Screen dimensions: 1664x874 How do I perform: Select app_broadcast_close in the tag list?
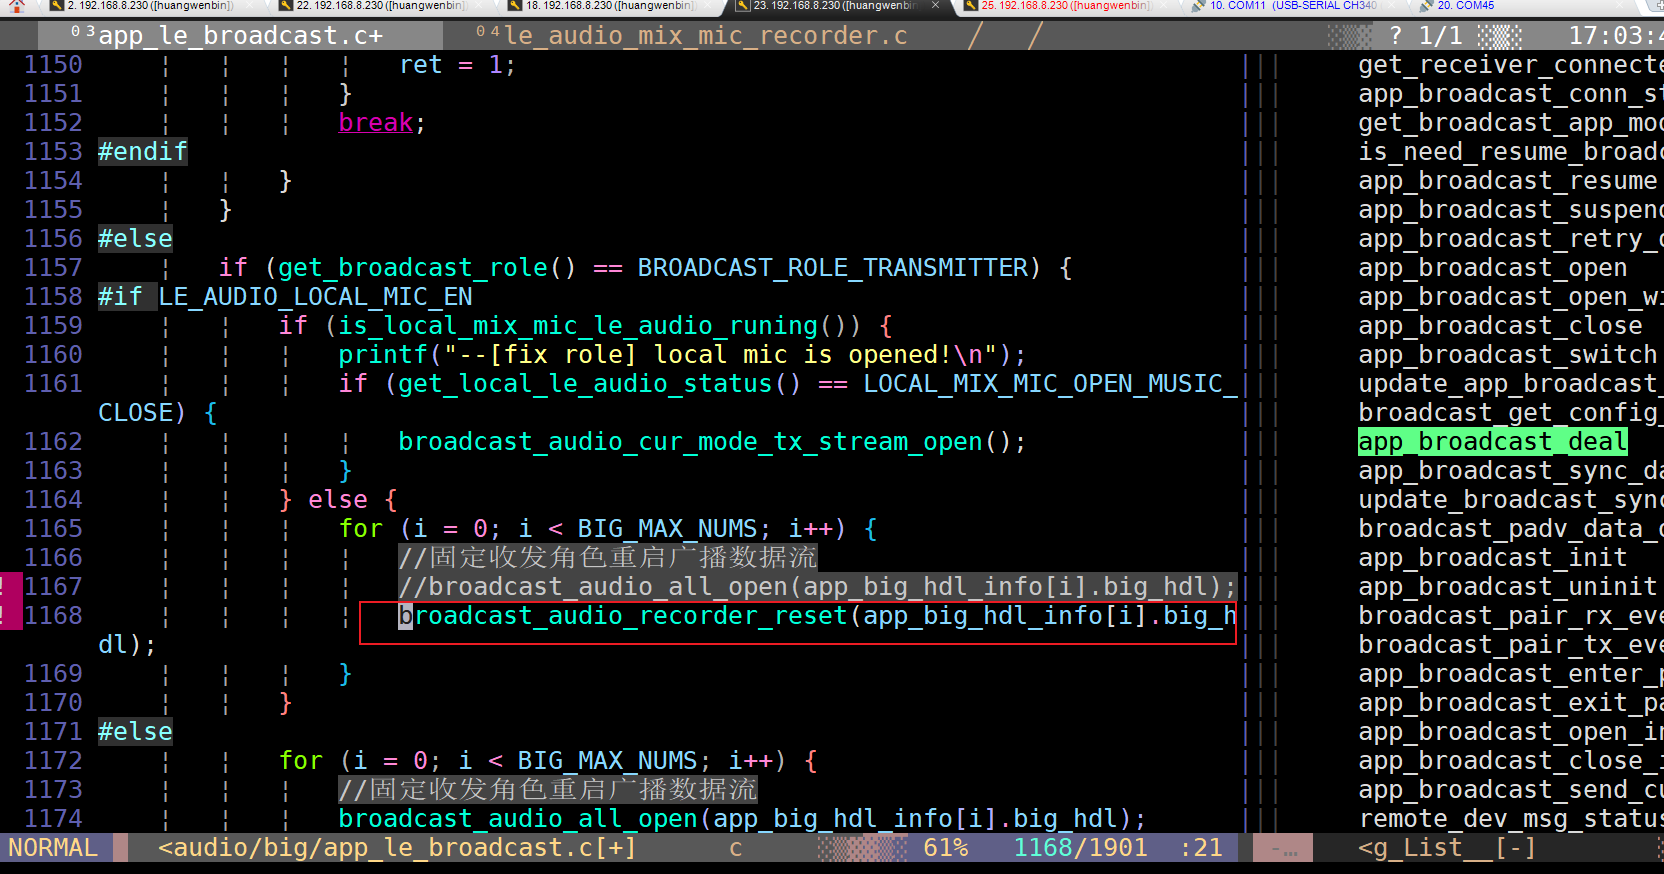pyautogui.click(x=1500, y=326)
